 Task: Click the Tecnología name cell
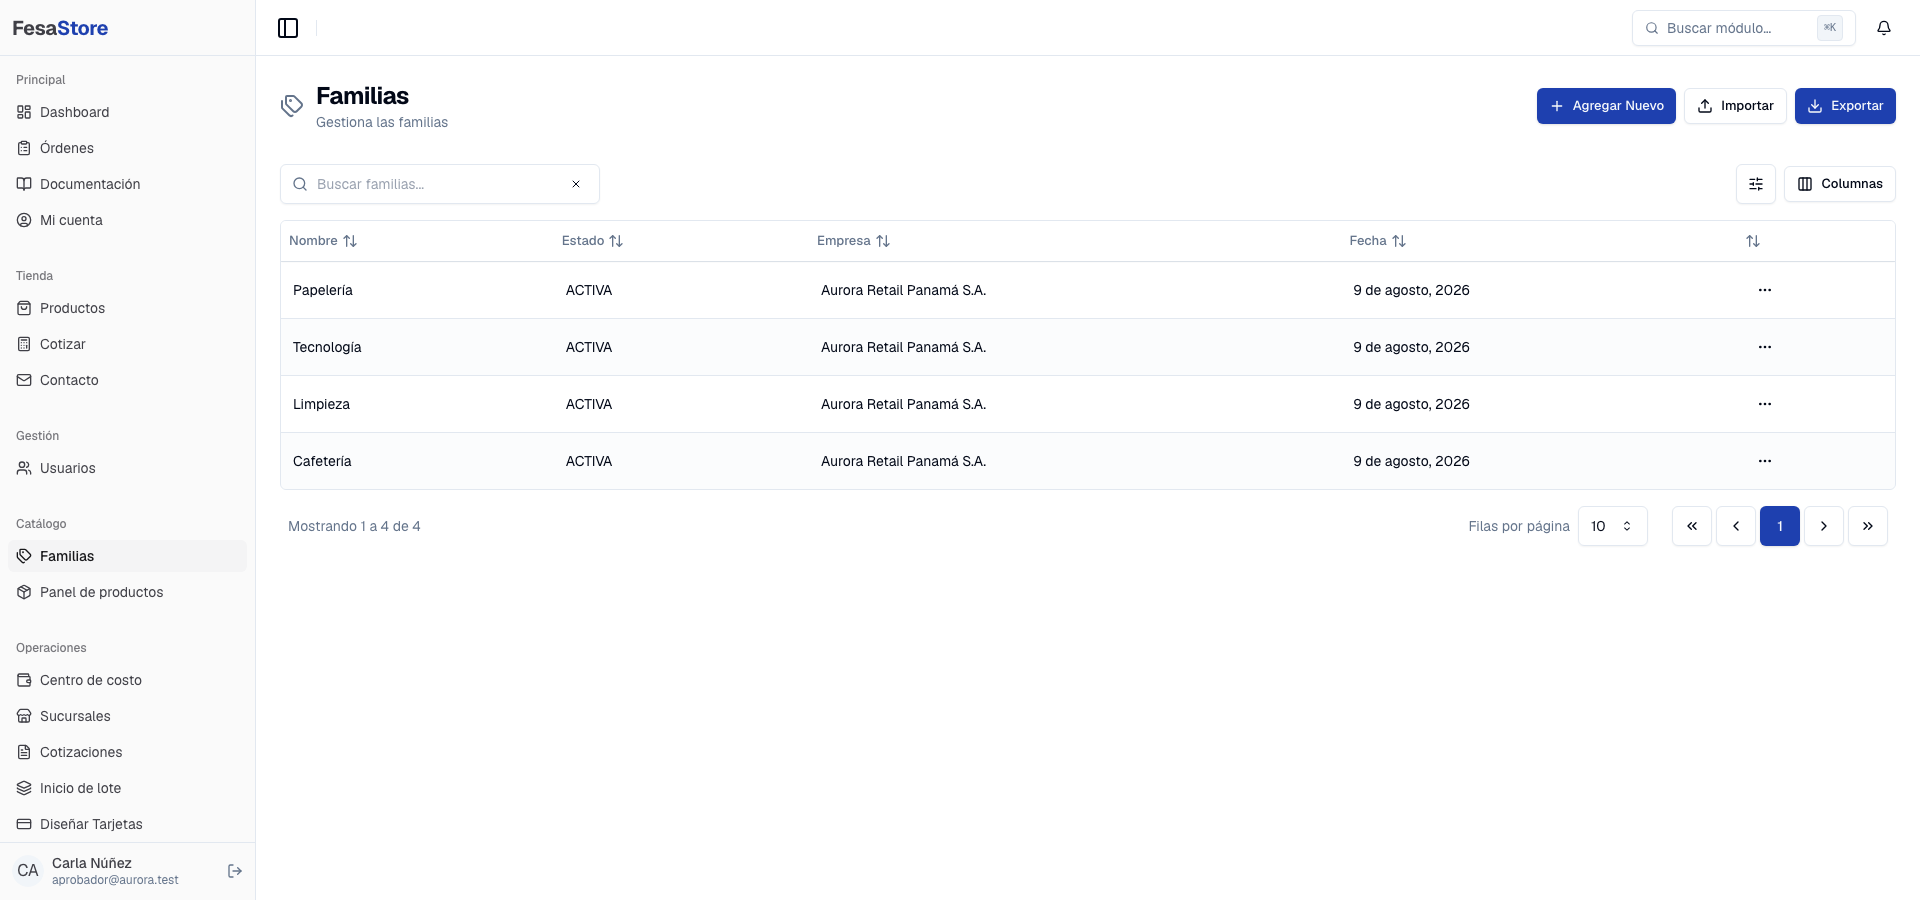point(327,347)
